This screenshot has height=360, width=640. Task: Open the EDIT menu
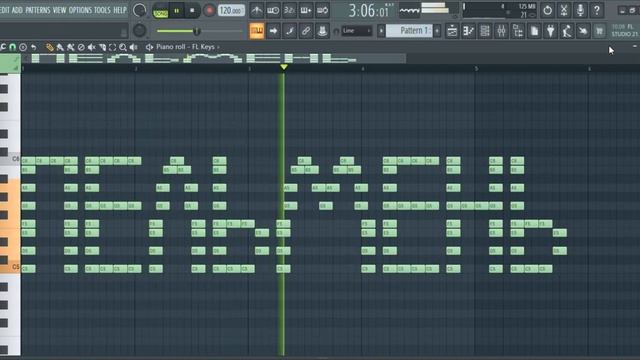pyautogui.click(x=4, y=10)
